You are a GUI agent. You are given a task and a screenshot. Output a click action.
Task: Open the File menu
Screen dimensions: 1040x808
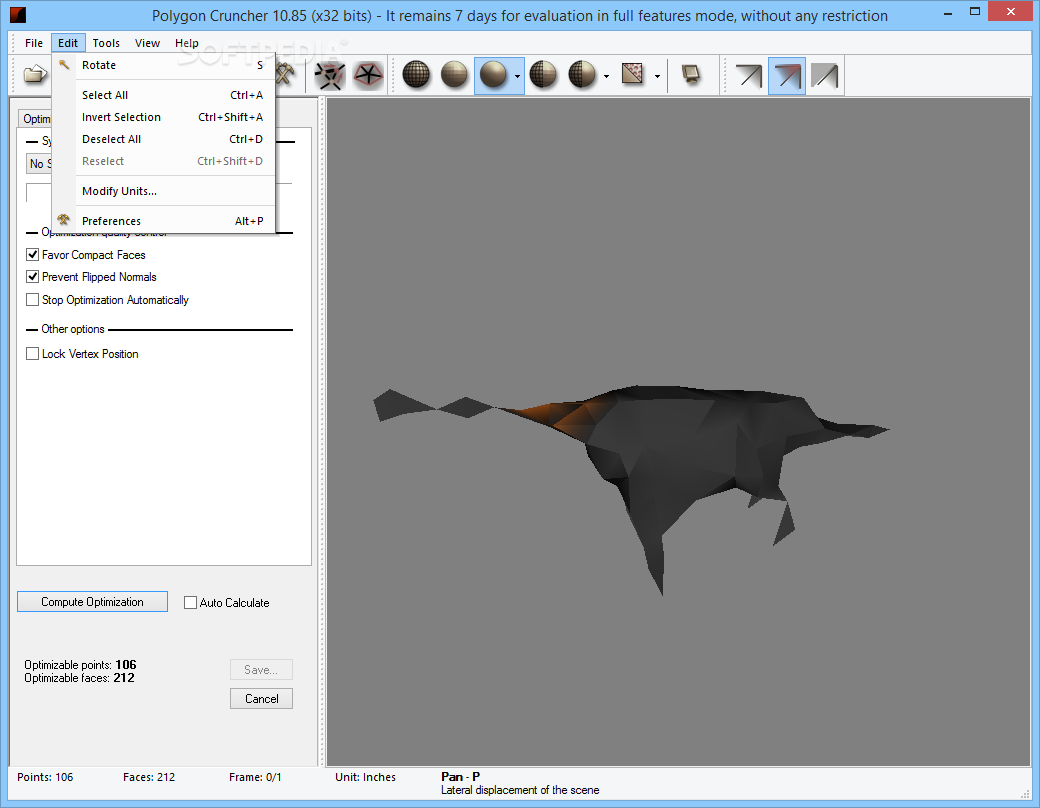34,42
